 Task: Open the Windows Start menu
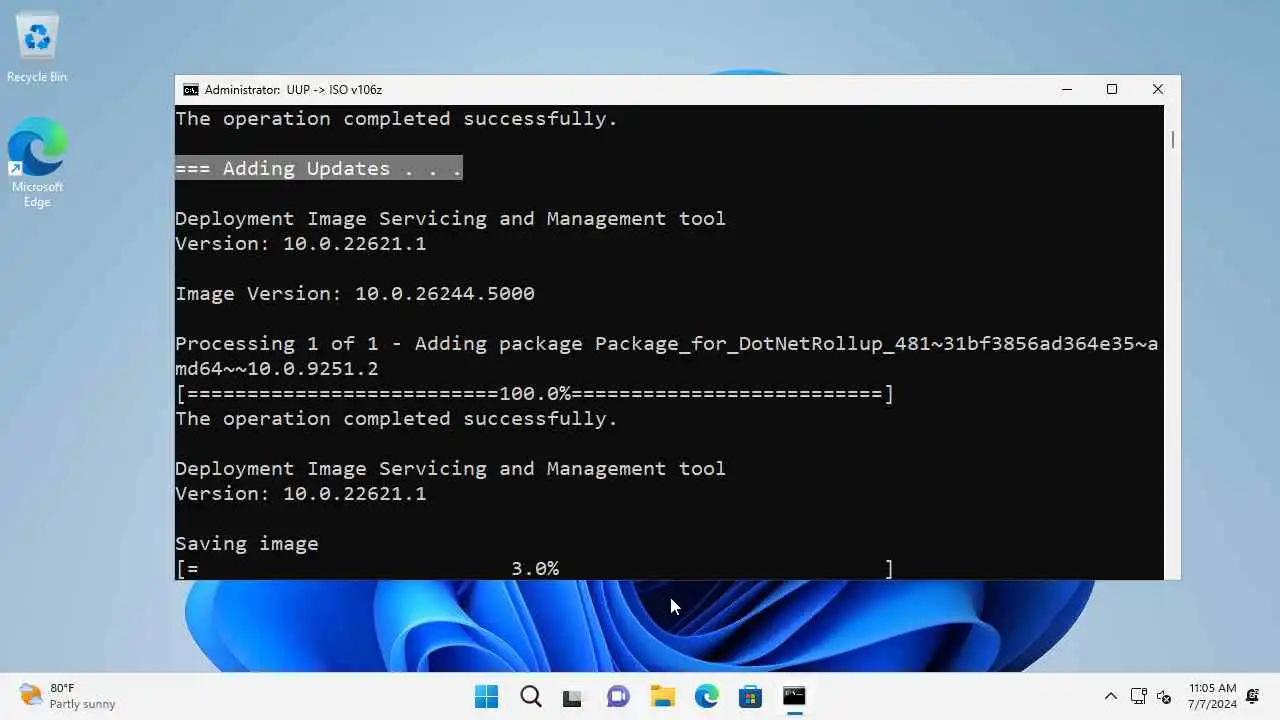pyautogui.click(x=487, y=696)
